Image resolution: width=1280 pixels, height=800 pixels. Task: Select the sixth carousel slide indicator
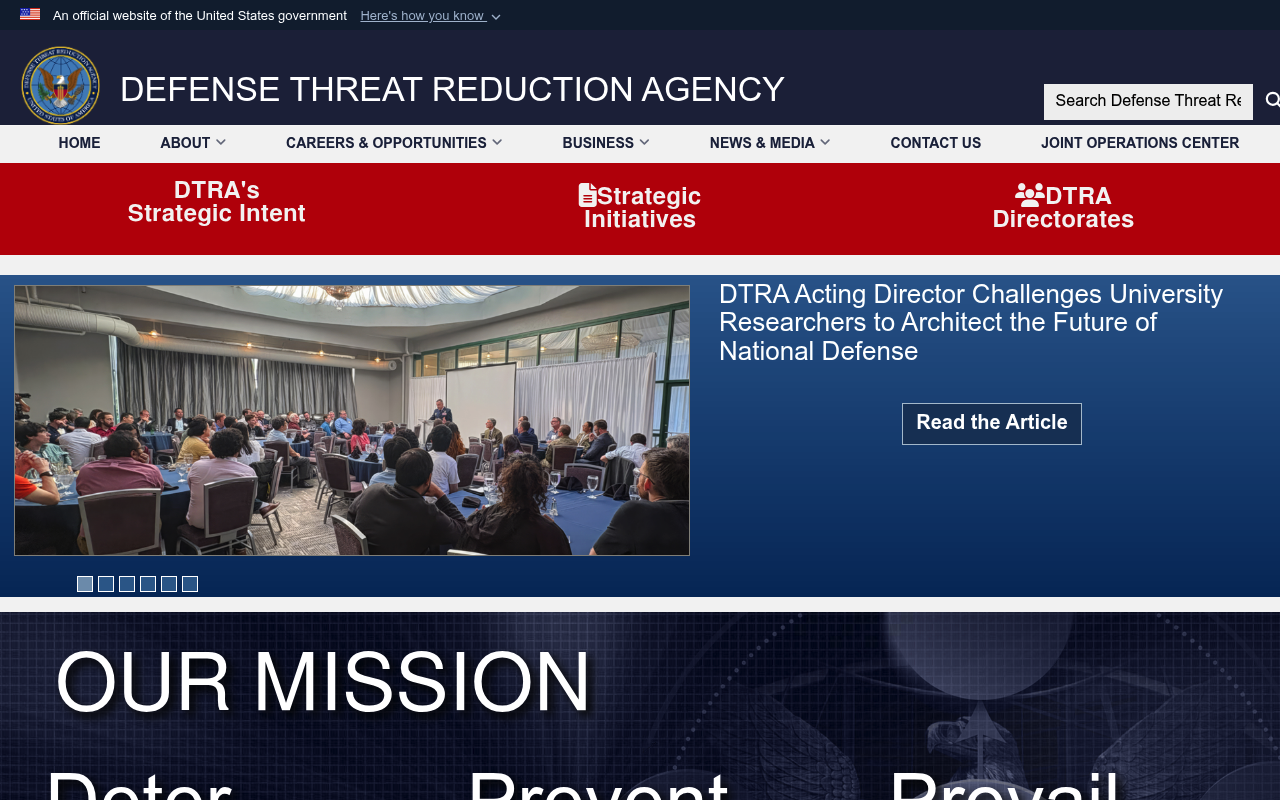[x=190, y=584]
